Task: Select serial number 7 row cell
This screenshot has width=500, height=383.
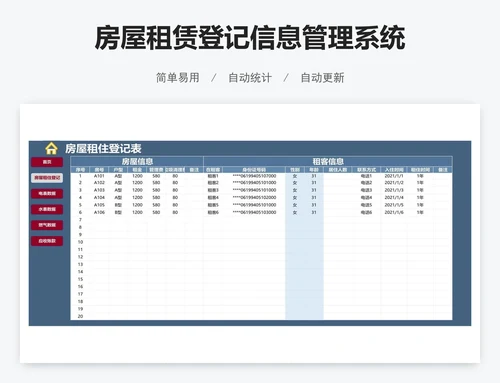Action: [x=80, y=220]
